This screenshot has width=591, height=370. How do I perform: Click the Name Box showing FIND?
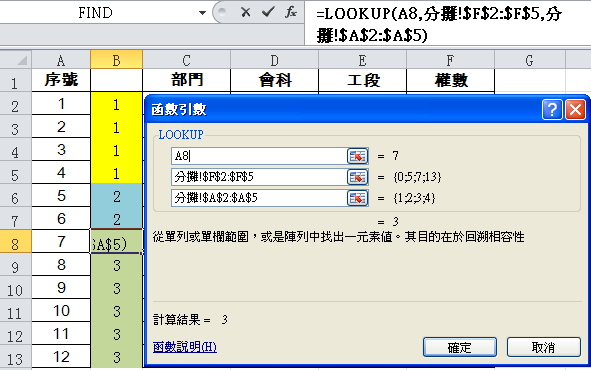pyautogui.click(x=95, y=13)
